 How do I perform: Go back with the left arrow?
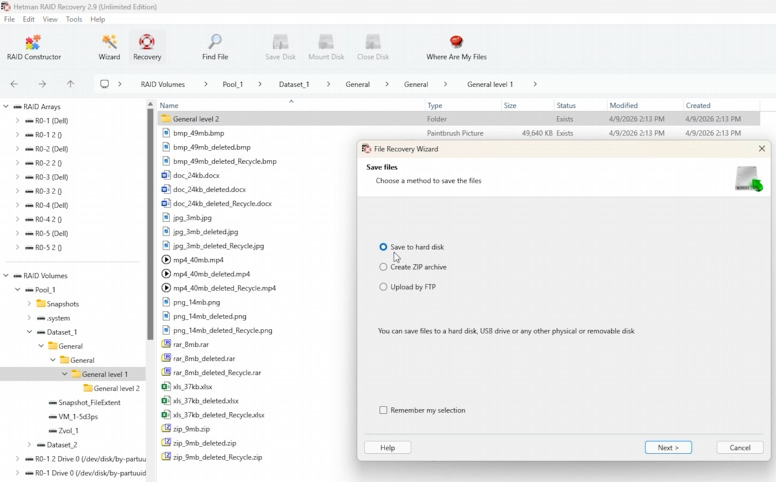point(14,84)
